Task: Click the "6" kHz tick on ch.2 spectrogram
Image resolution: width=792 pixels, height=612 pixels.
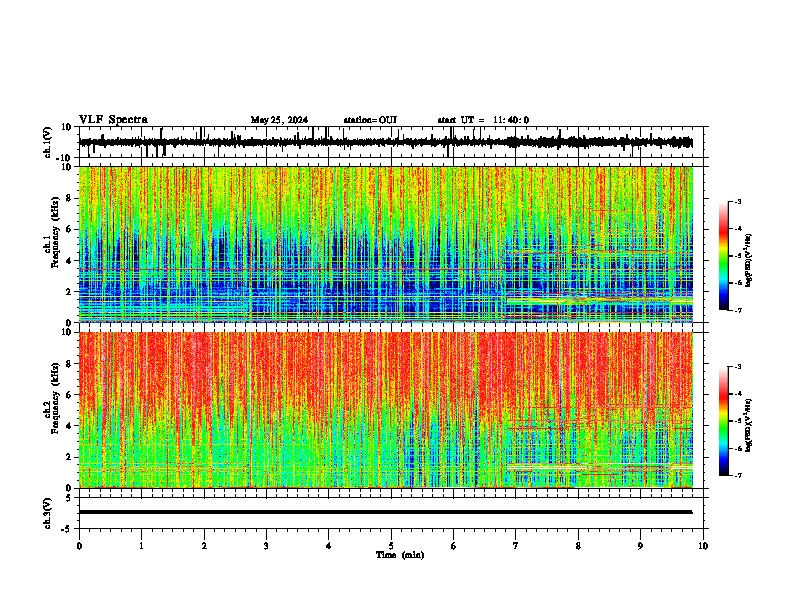Action: coord(70,395)
